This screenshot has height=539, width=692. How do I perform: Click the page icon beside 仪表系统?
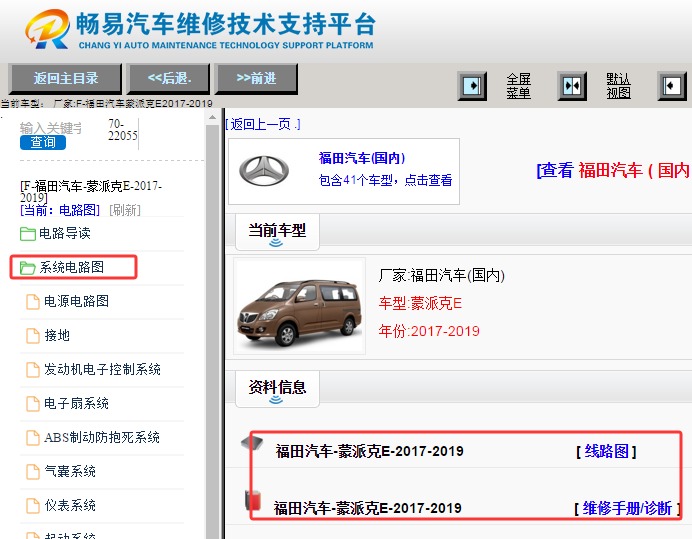[x=33, y=505]
